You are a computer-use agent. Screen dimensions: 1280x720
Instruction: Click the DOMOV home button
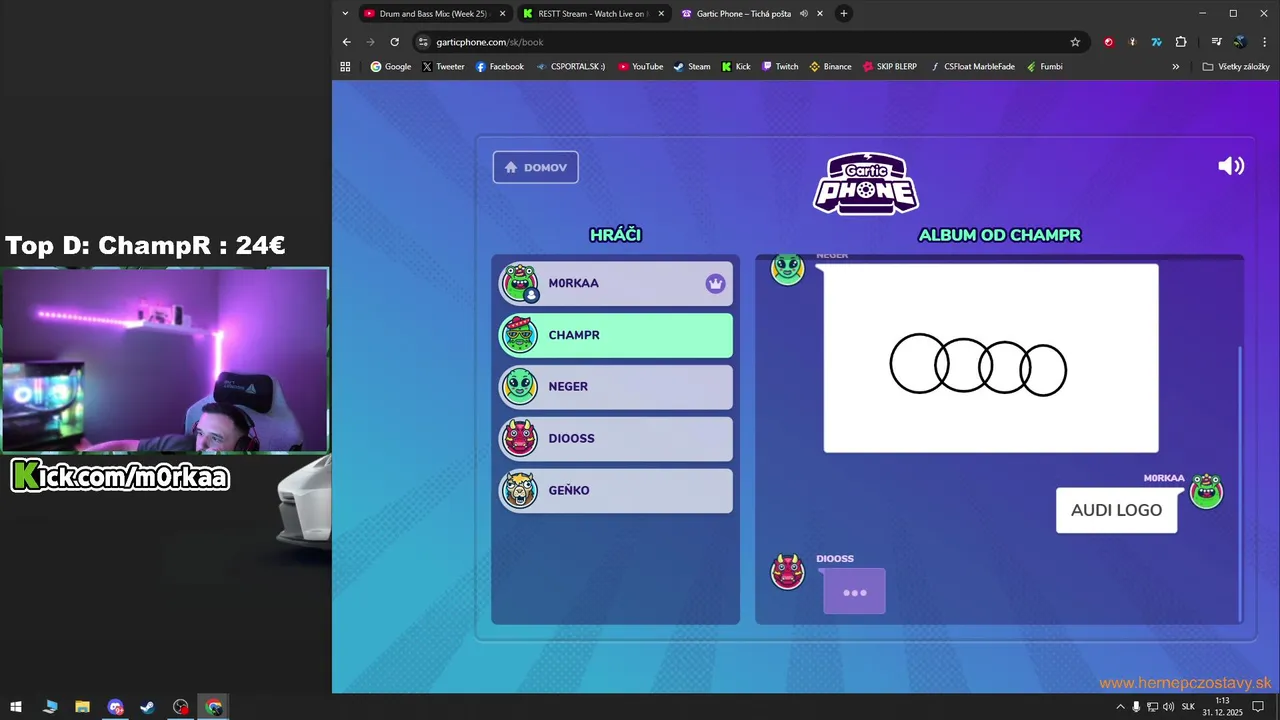pos(535,167)
